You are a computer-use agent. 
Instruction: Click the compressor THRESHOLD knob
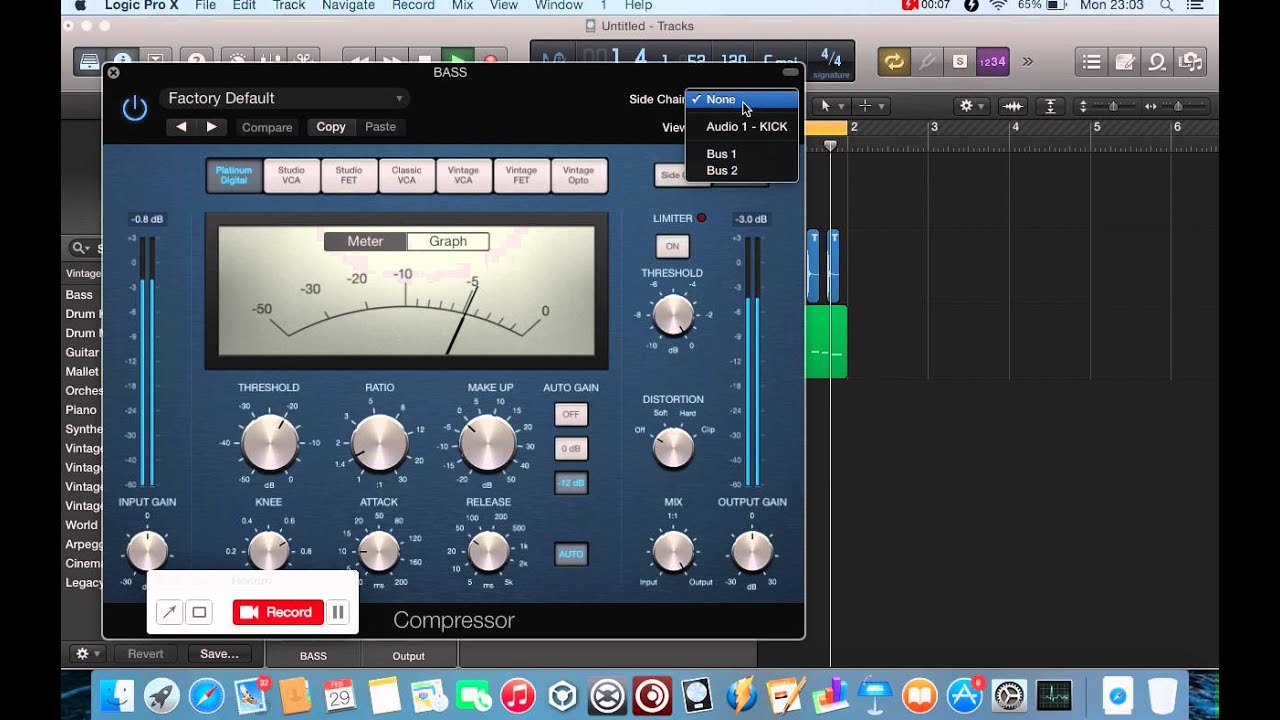pyautogui.click(x=269, y=443)
